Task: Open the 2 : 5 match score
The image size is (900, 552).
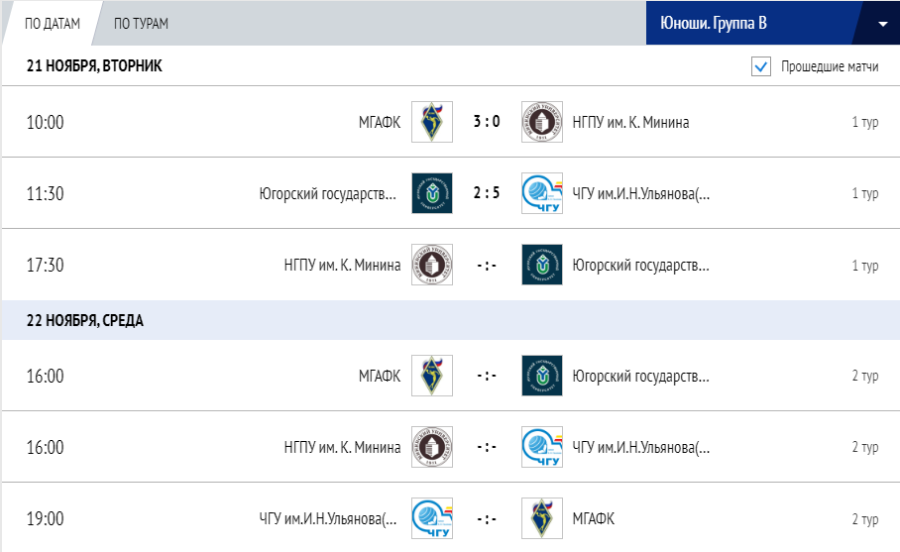Action: click(x=487, y=193)
